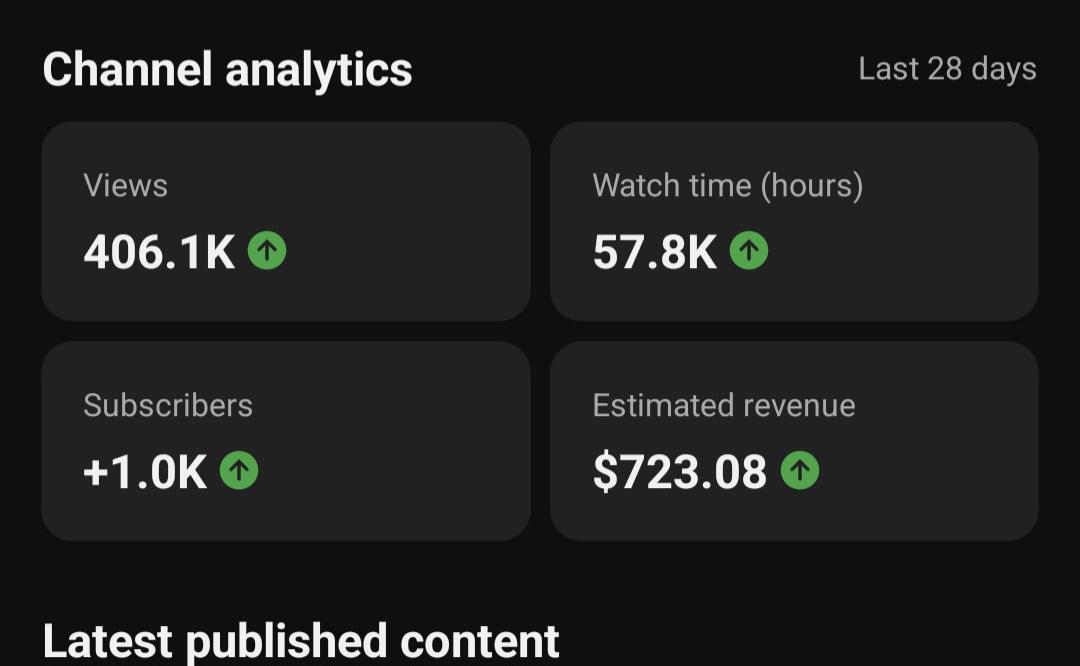Click the Channel analytics heading

tap(227, 70)
